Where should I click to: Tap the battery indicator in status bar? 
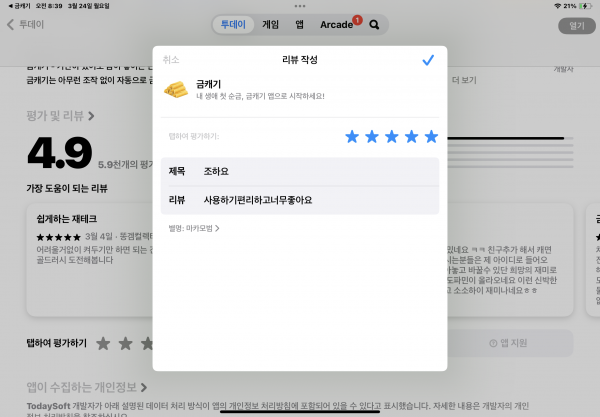click(x=585, y=6)
